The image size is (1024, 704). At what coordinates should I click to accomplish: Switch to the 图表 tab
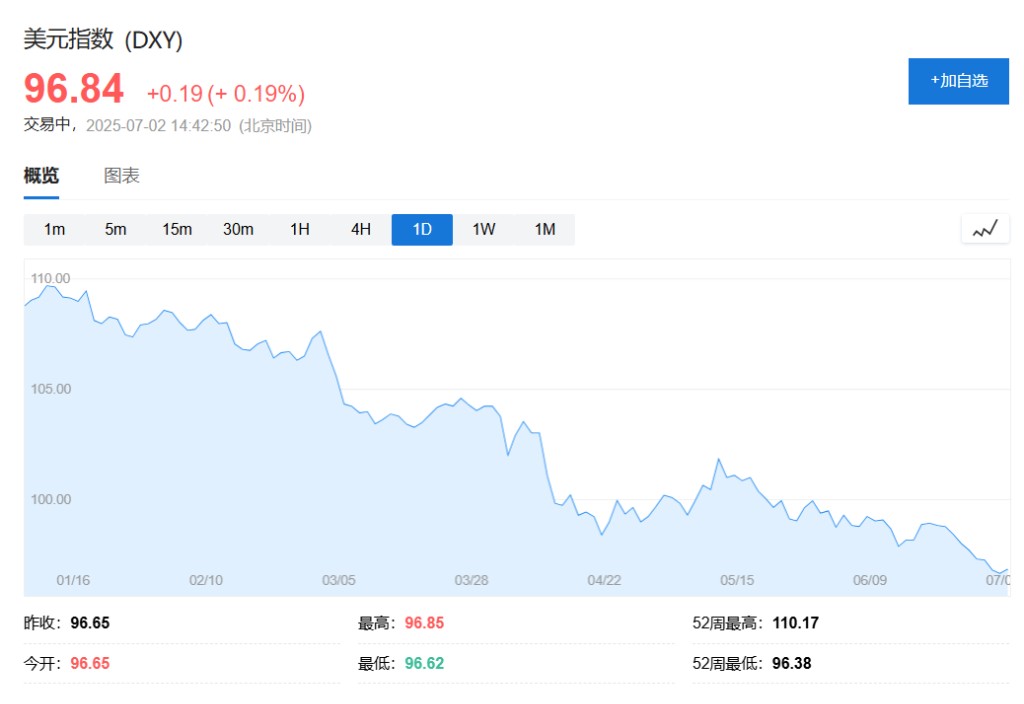(121, 176)
